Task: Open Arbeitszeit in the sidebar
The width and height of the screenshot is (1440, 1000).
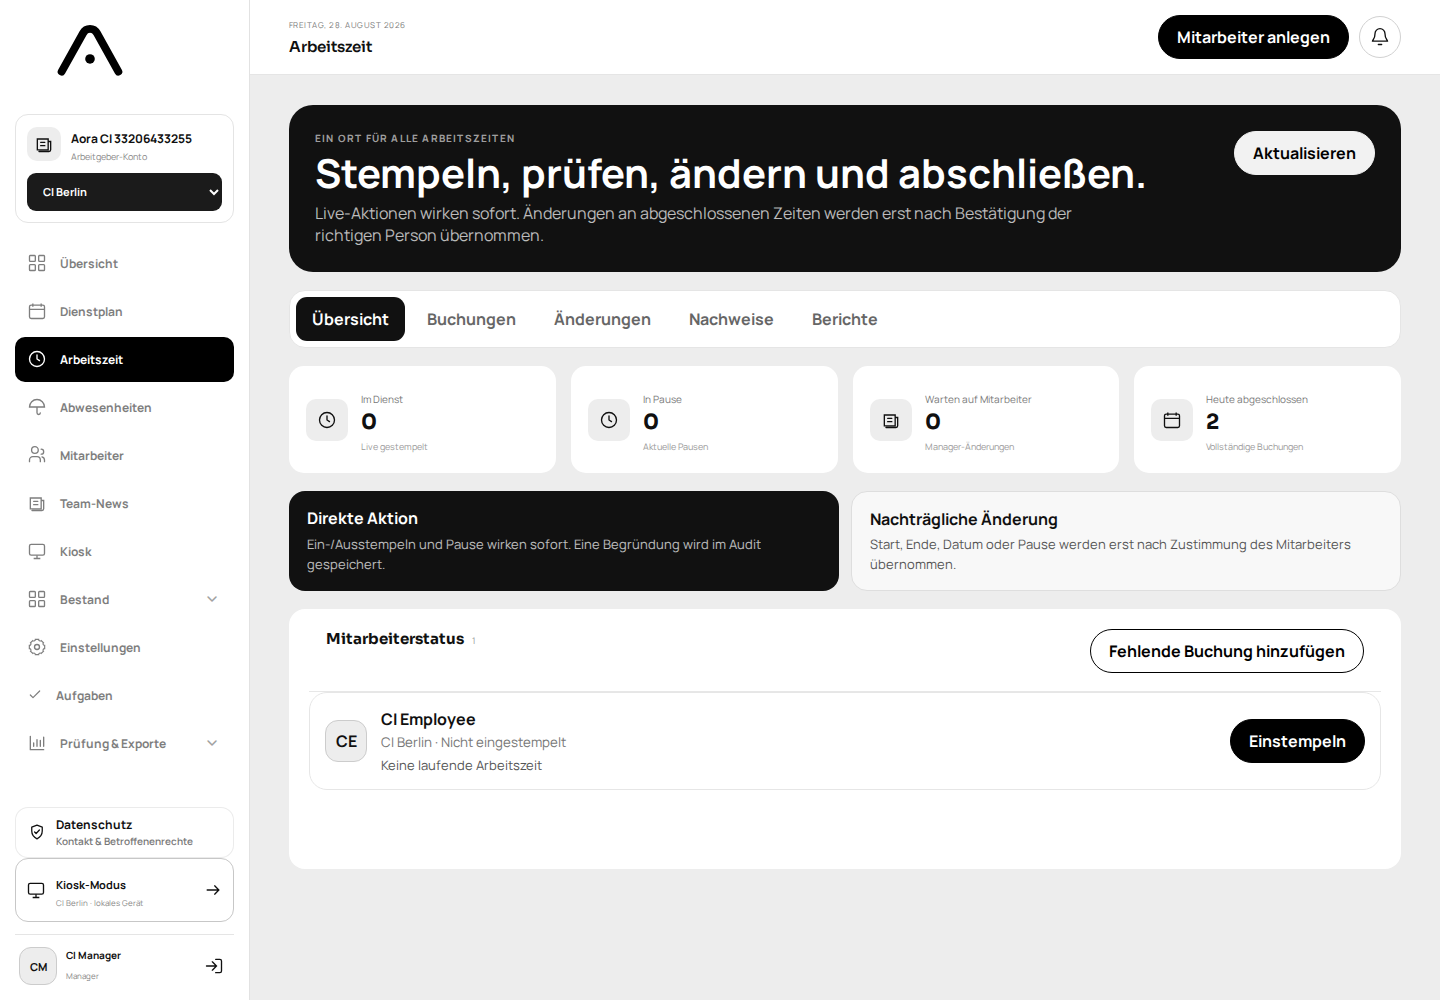Action: [x=124, y=359]
